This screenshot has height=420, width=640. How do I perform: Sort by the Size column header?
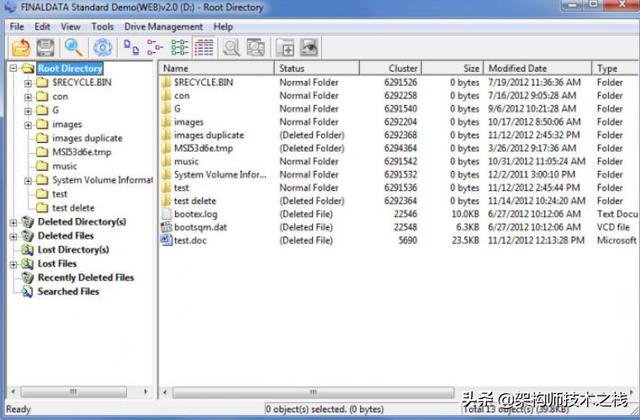coord(452,68)
